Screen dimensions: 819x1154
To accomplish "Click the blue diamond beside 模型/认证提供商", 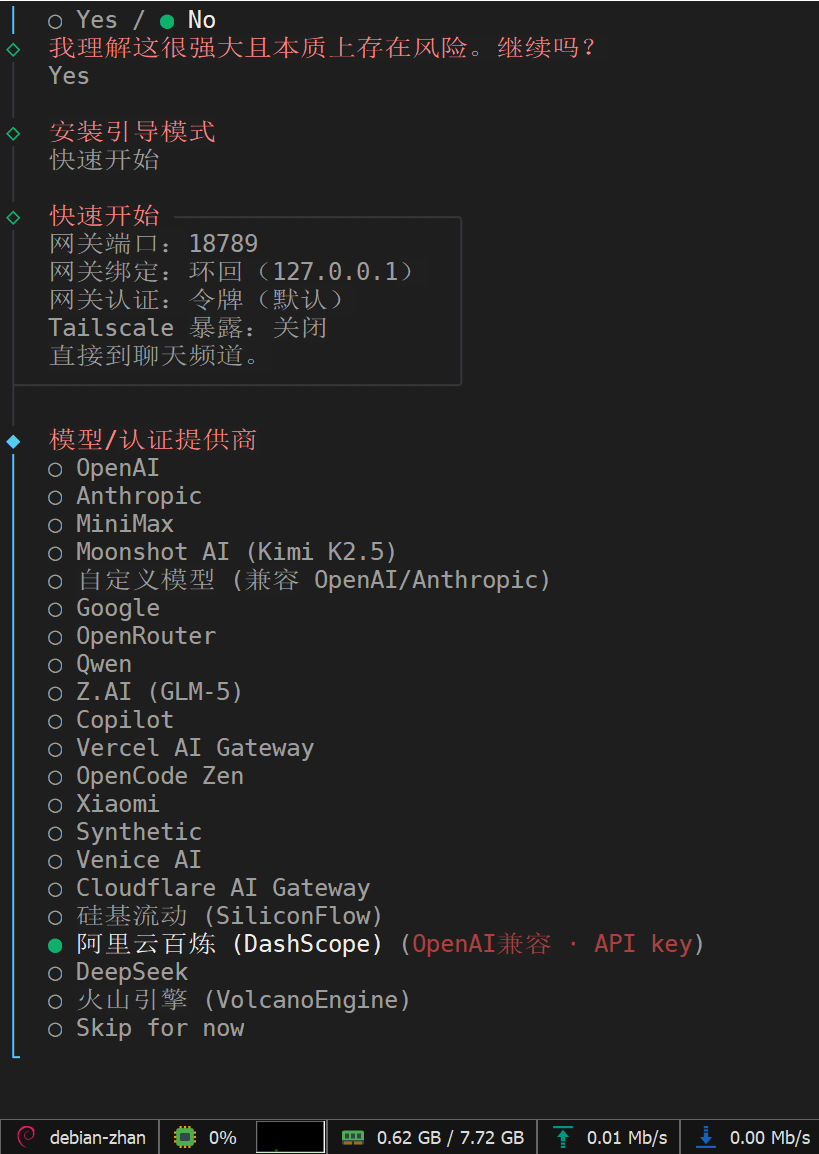I will pos(13,440).
